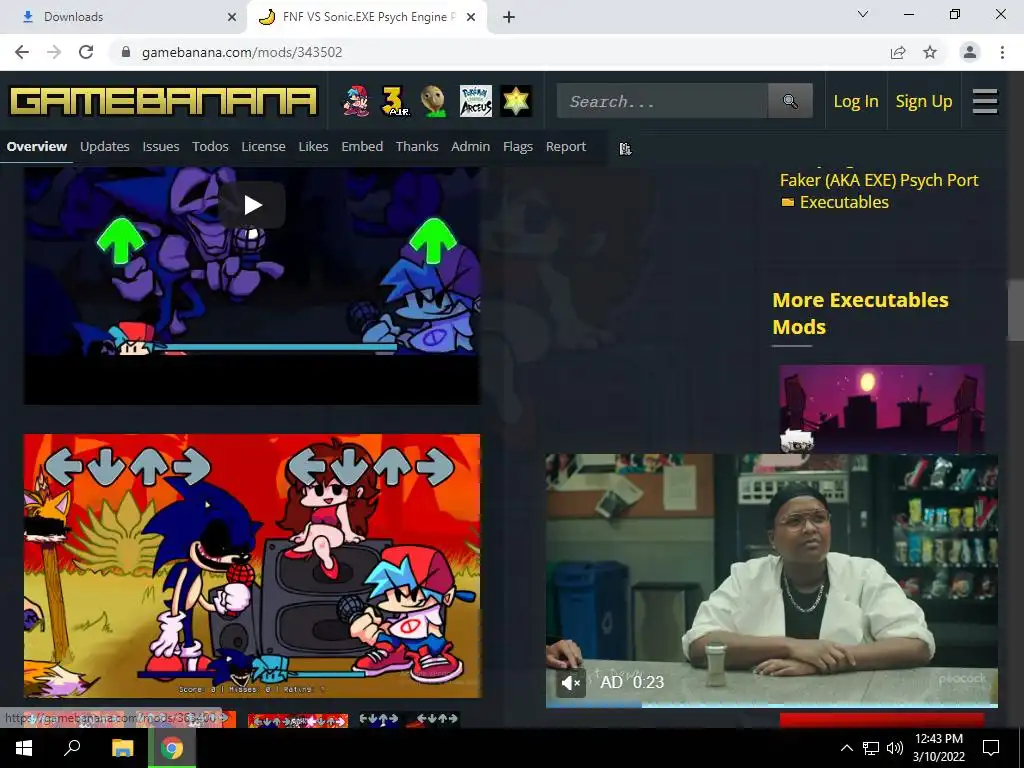Open Chrome's three-dot menu
The width and height of the screenshot is (1024, 768).
click(1002, 52)
